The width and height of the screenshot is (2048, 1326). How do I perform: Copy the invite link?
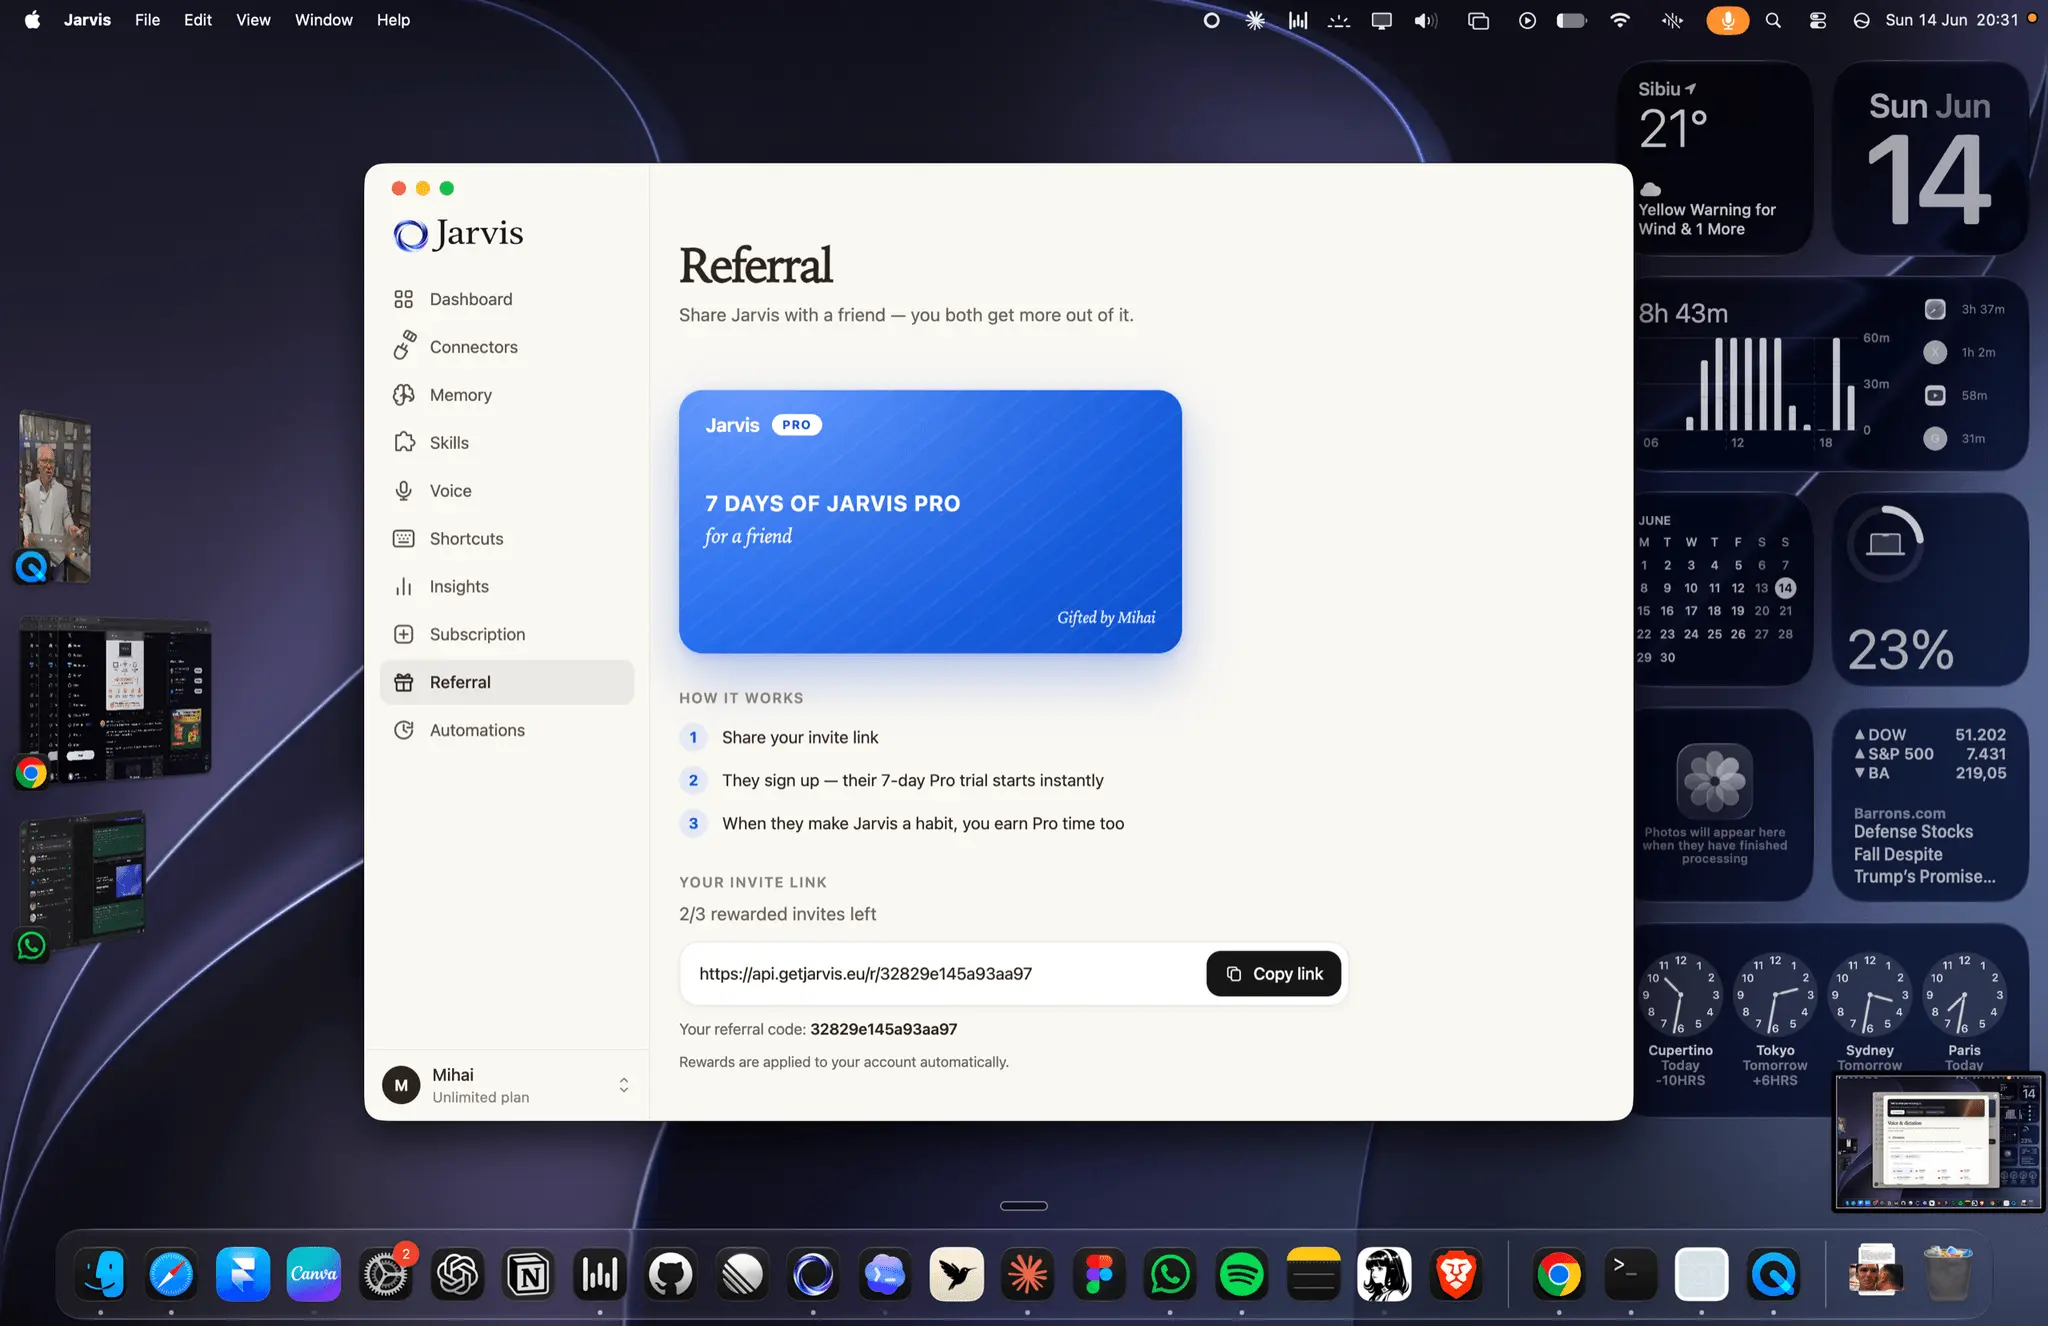(1273, 973)
